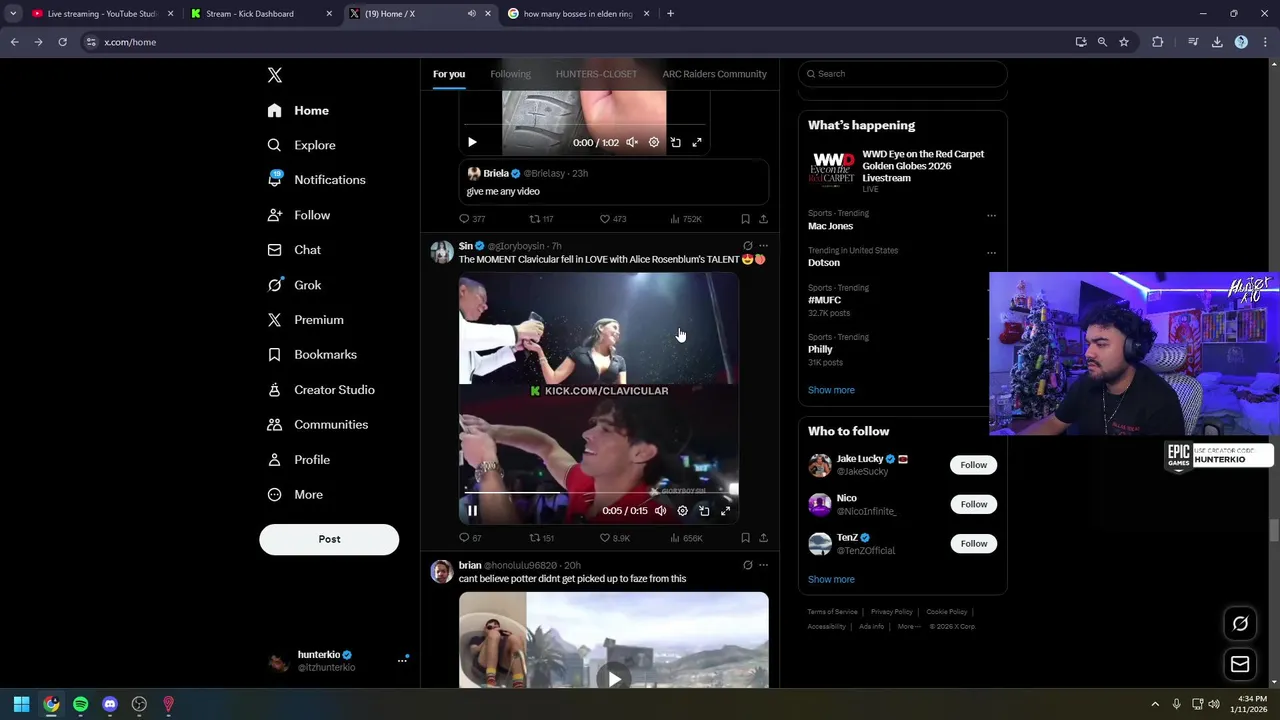The height and width of the screenshot is (720, 1280).
Task: Click the Post button
Action: point(329,539)
